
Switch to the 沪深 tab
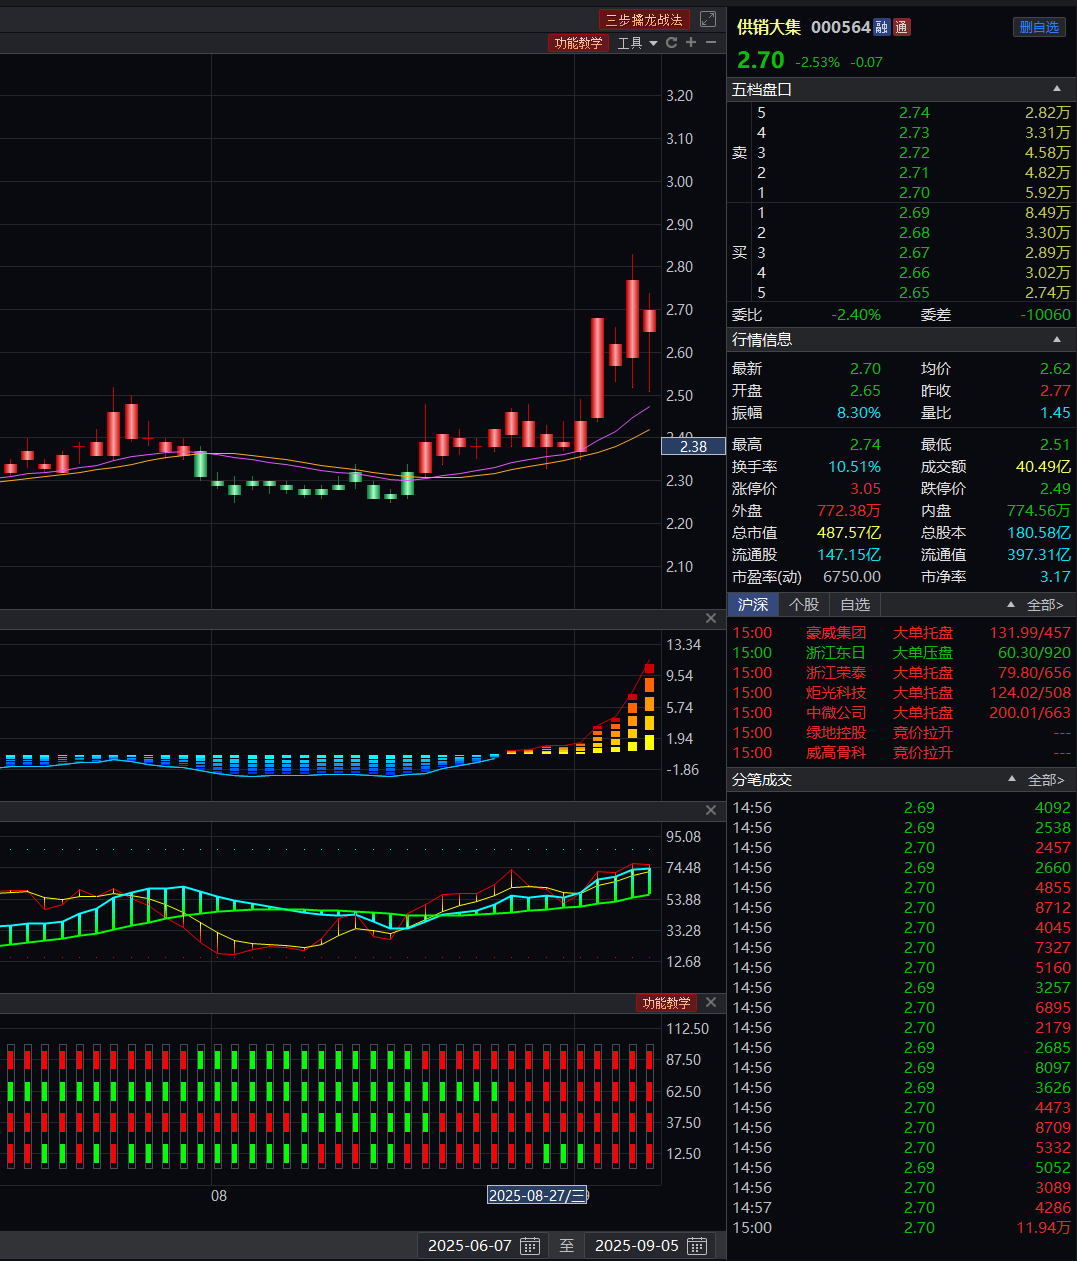(753, 604)
